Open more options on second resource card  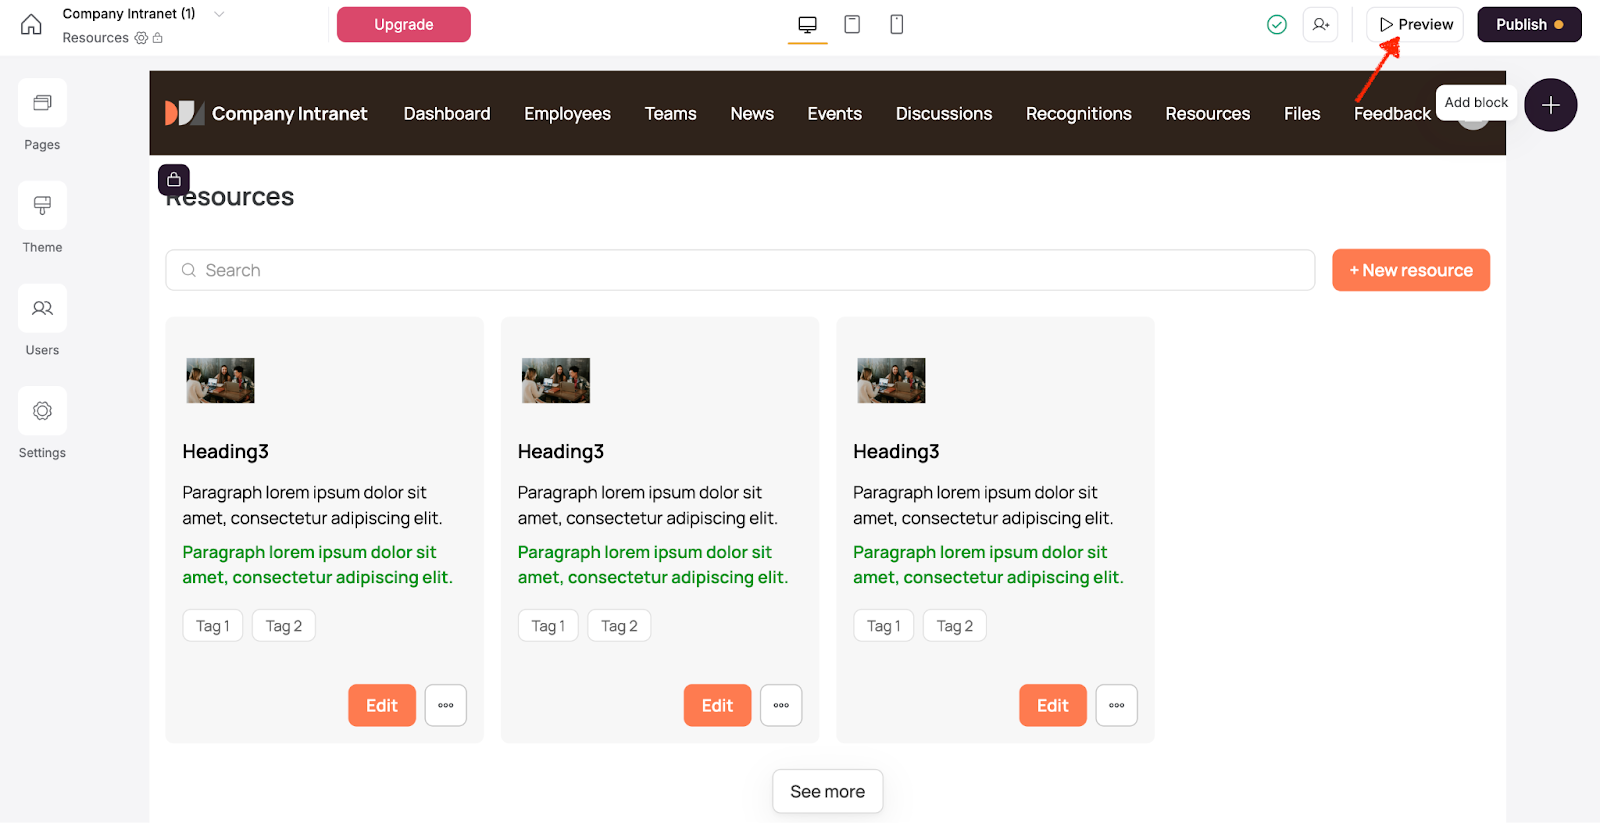(781, 705)
